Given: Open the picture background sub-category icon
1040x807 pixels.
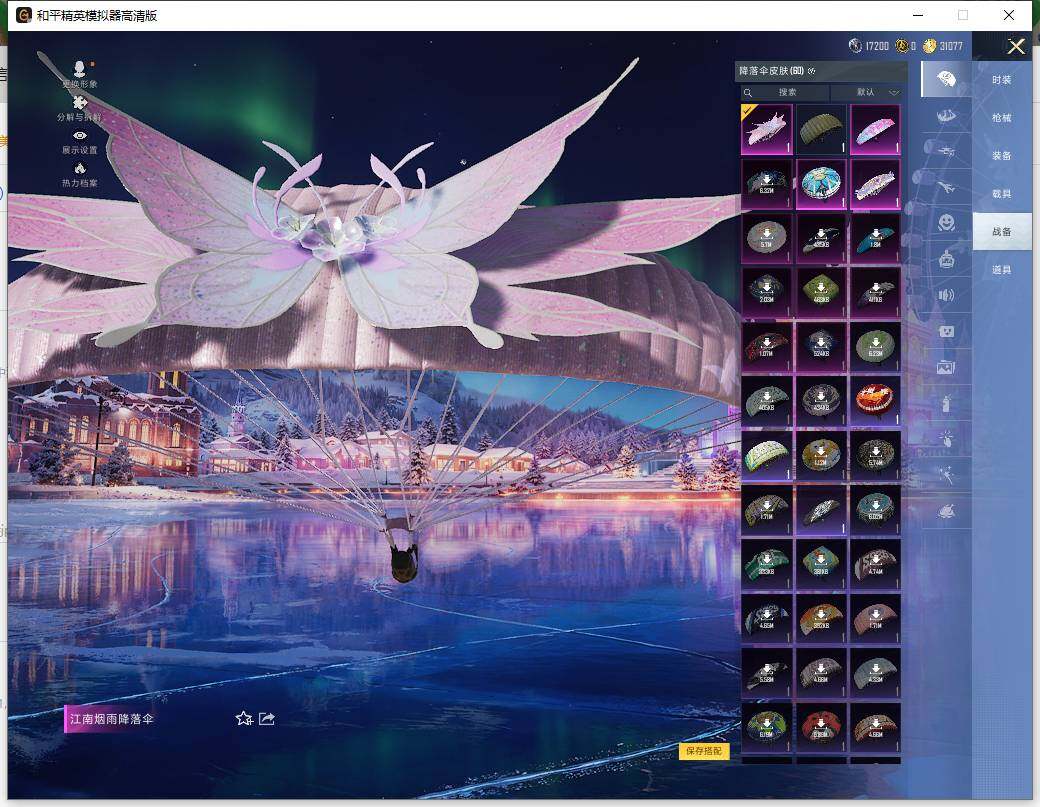Looking at the screenshot, I should coord(946,366).
